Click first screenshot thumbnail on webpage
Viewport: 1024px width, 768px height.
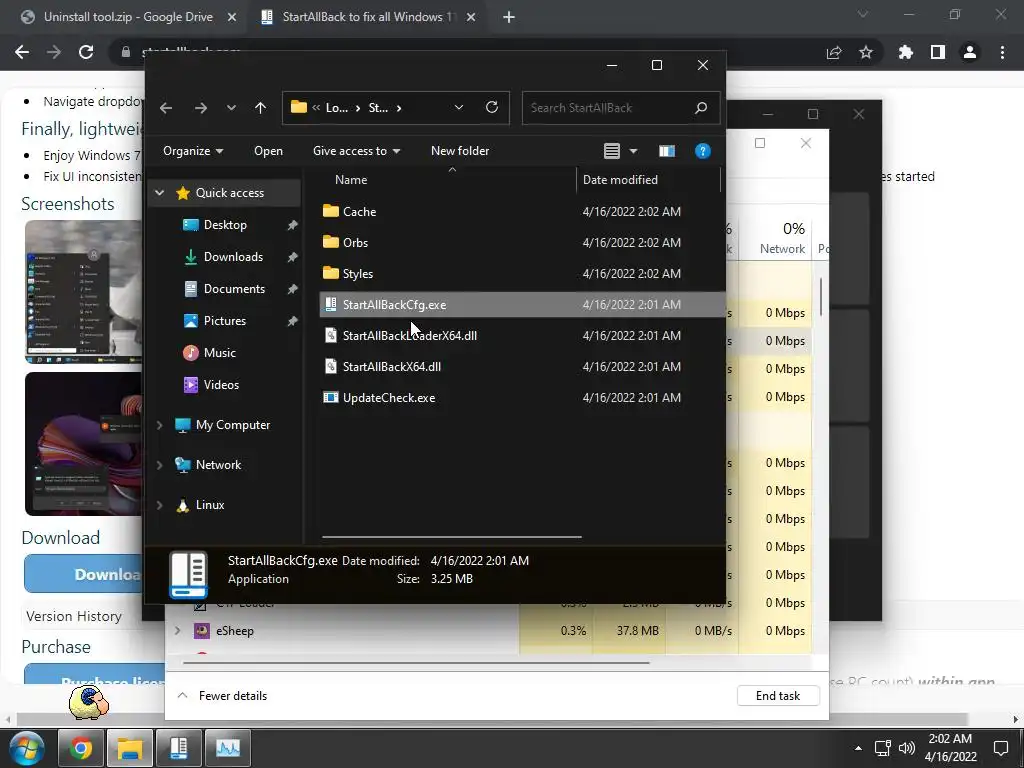click(x=84, y=292)
